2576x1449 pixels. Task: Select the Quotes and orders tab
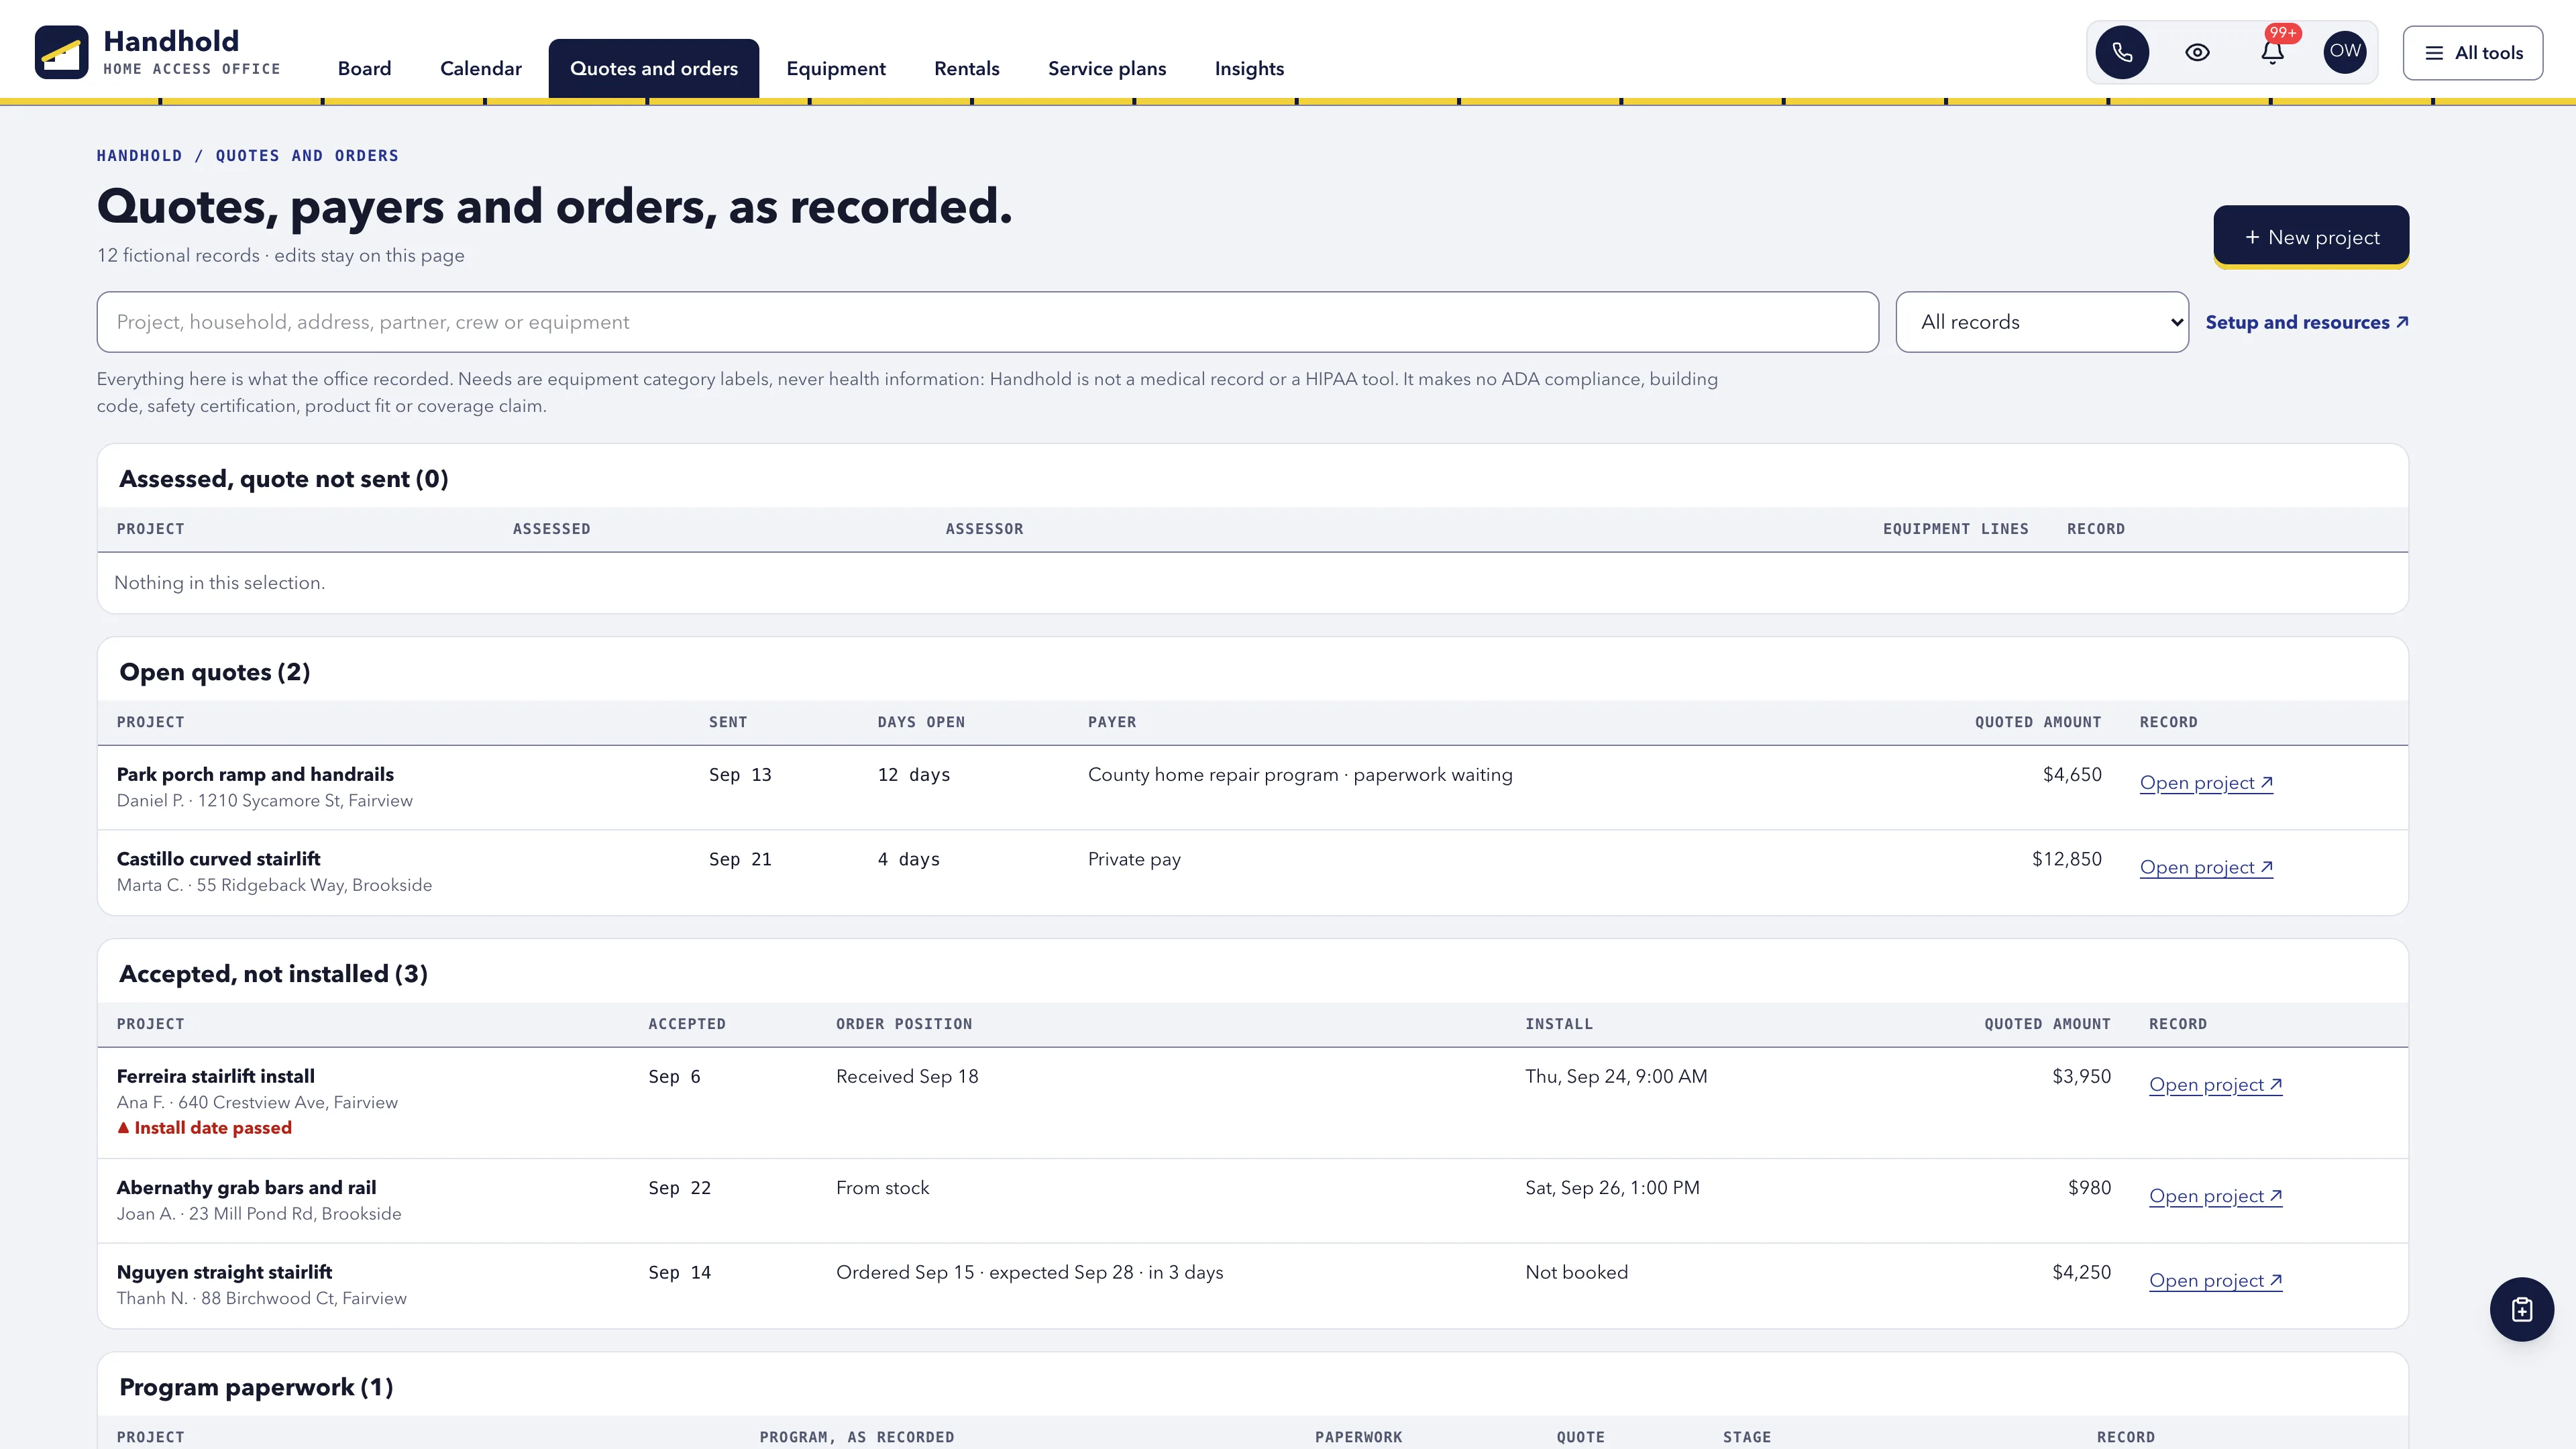(x=654, y=68)
